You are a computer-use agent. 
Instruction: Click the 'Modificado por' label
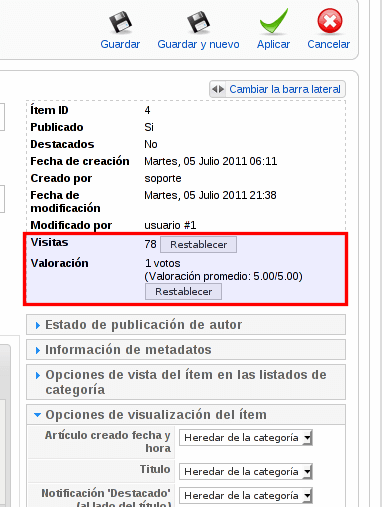tap(71, 225)
